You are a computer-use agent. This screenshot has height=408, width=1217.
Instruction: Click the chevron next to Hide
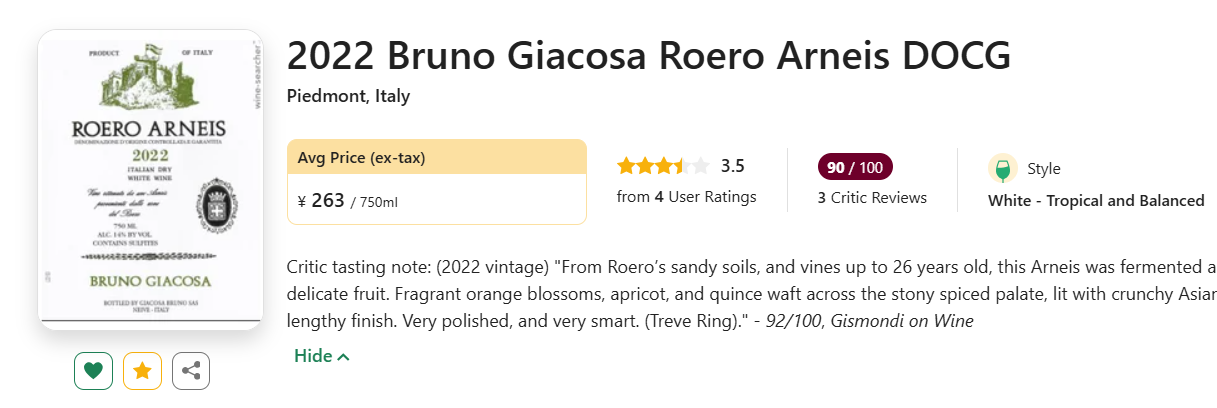[x=343, y=357]
